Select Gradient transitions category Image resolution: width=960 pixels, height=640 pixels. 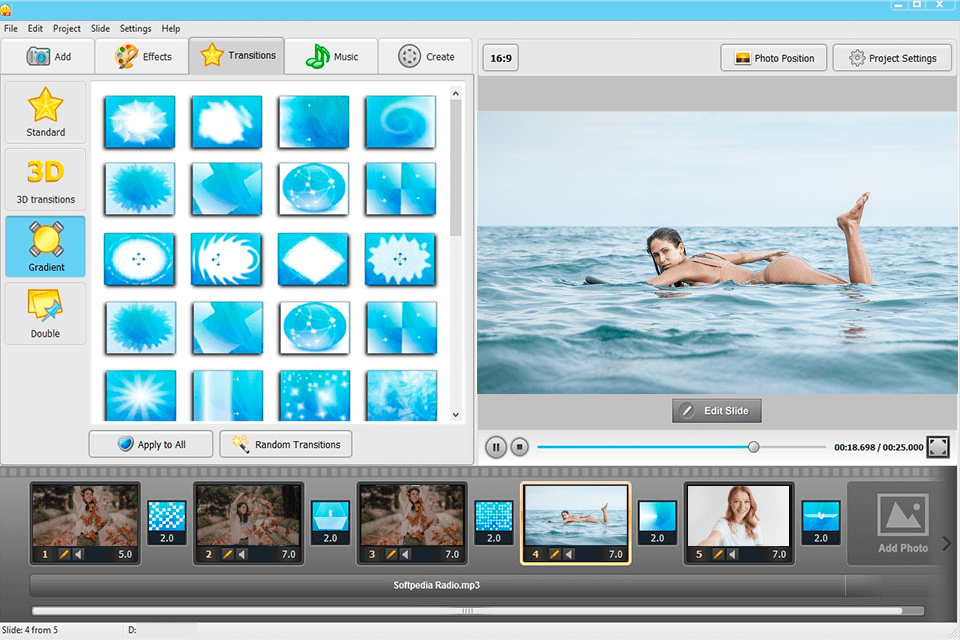pyautogui.click(x=45, y=246)
